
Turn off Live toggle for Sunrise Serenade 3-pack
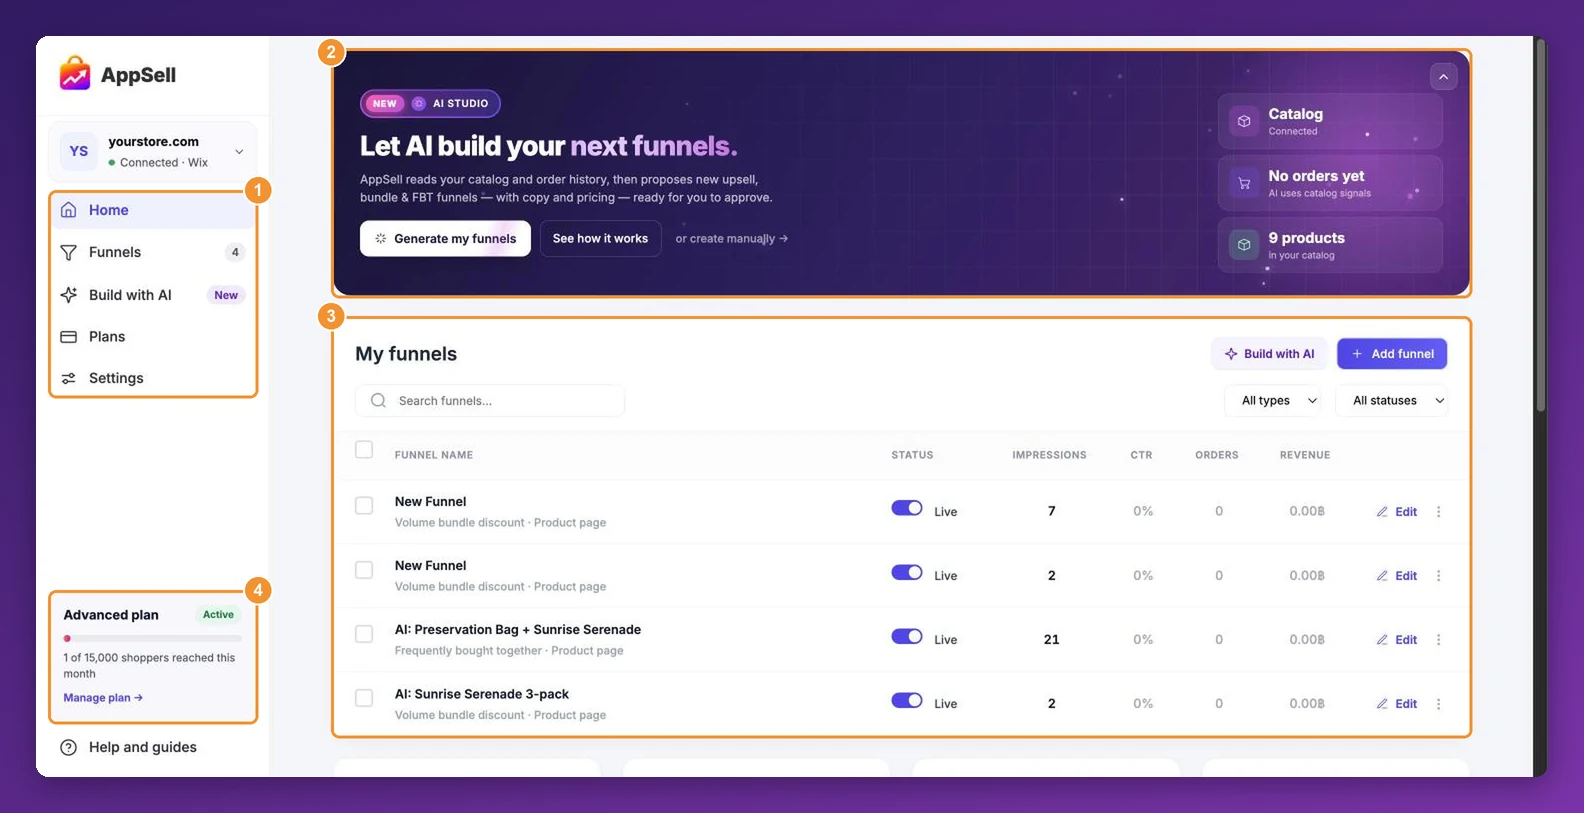click(x=907, y=701)
